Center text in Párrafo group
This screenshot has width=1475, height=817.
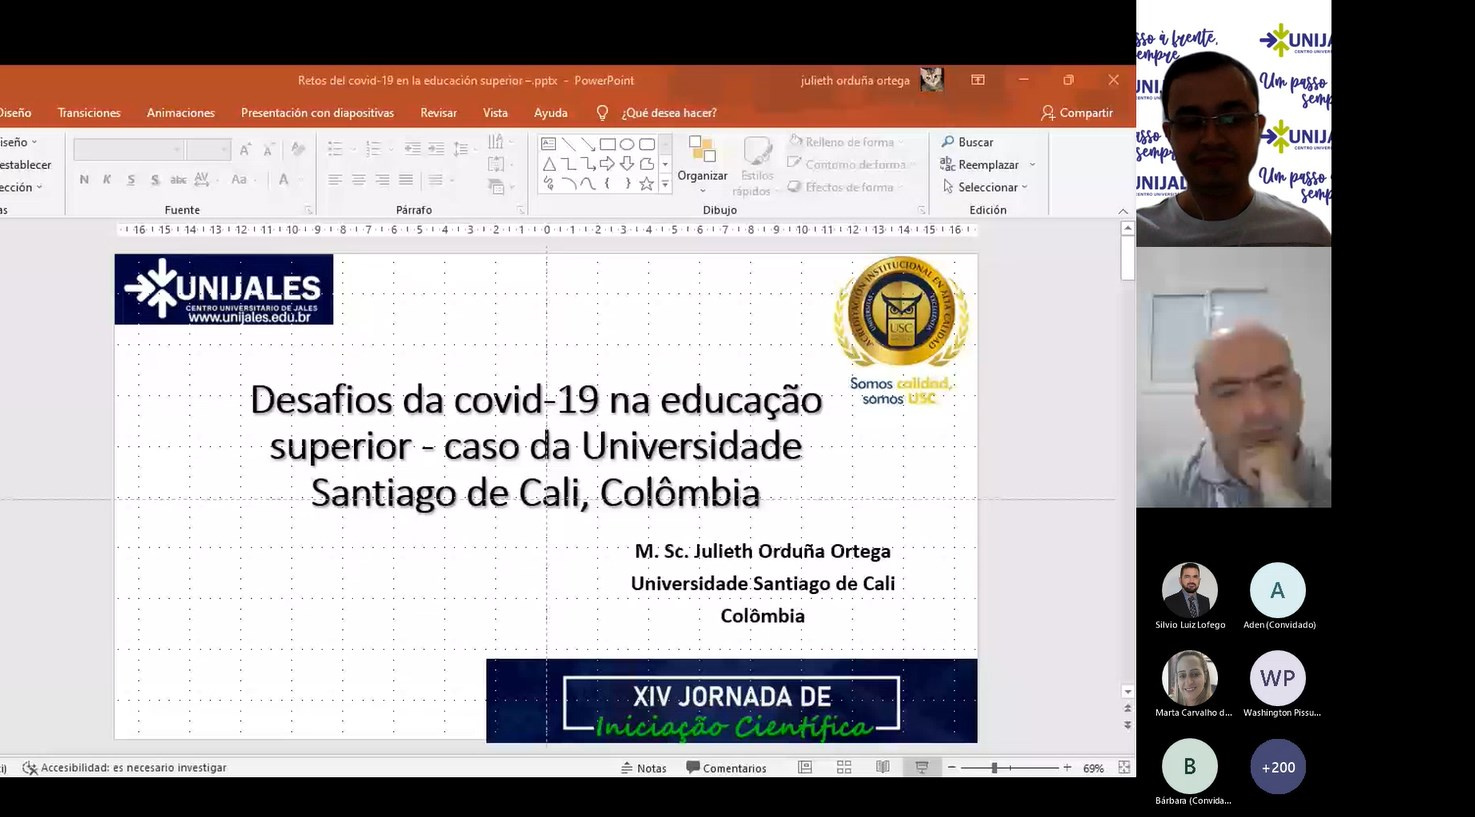pyautogui.click(x=358, y=180)
